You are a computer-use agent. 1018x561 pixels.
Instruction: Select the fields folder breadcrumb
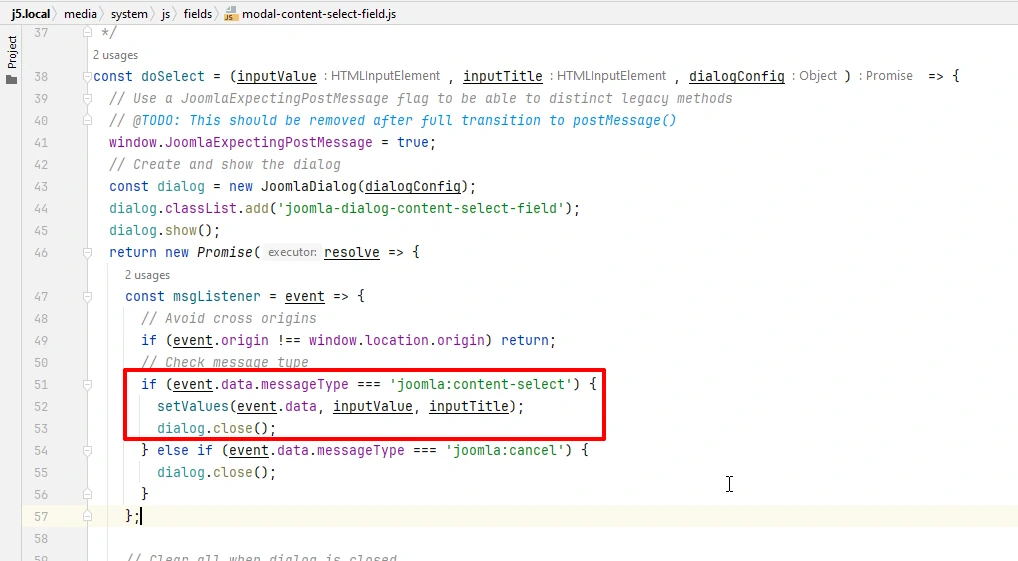pos(197,14)
